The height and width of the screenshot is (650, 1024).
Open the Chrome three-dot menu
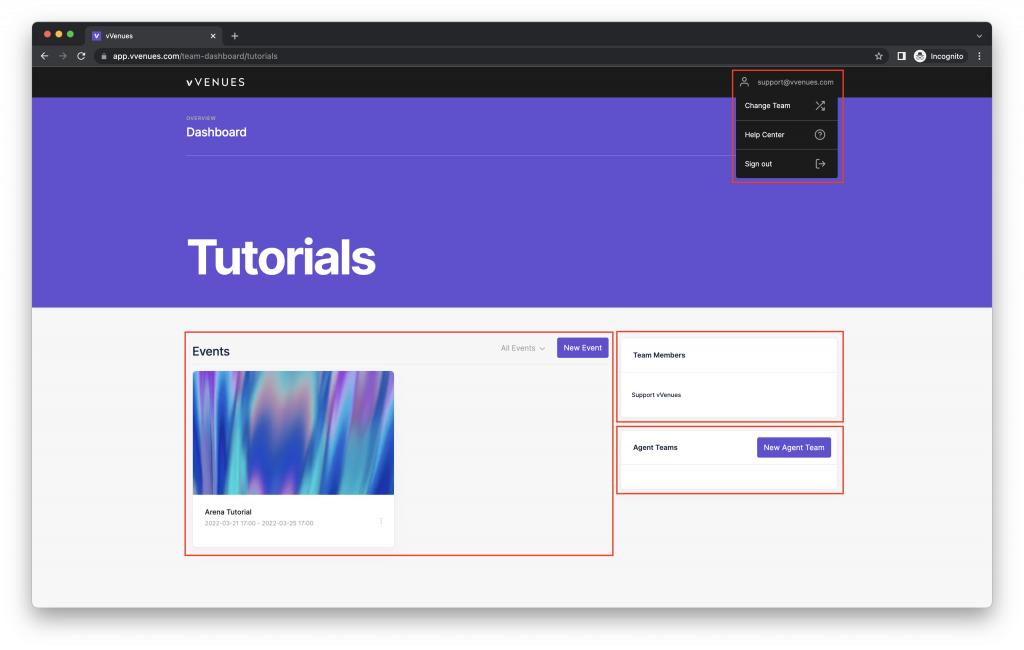[979, 56]
